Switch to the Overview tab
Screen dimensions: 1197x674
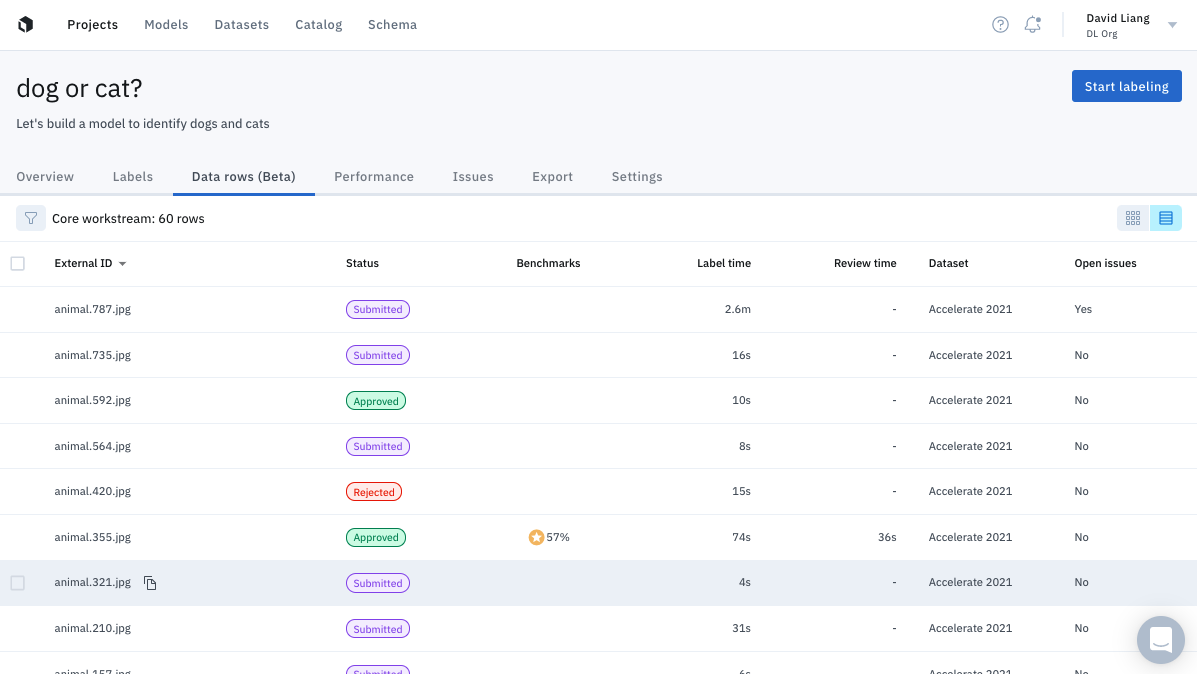(x=45, y=176)
